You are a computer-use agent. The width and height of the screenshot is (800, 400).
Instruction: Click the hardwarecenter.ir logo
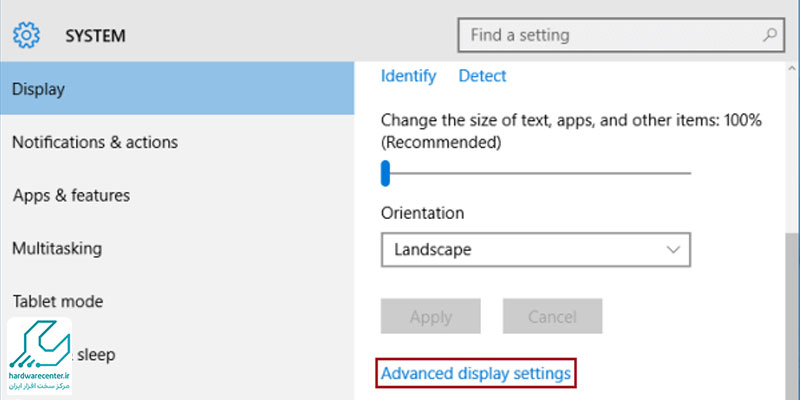click(x=40, y=357)
